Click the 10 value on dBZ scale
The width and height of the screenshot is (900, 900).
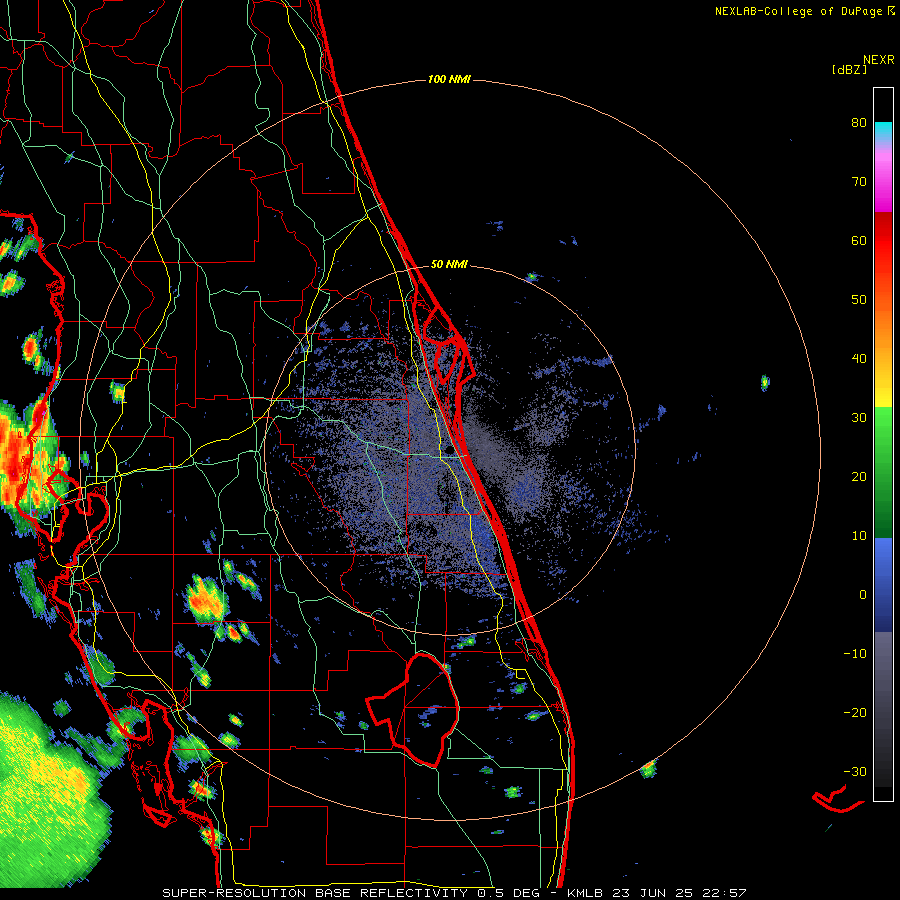859,536
